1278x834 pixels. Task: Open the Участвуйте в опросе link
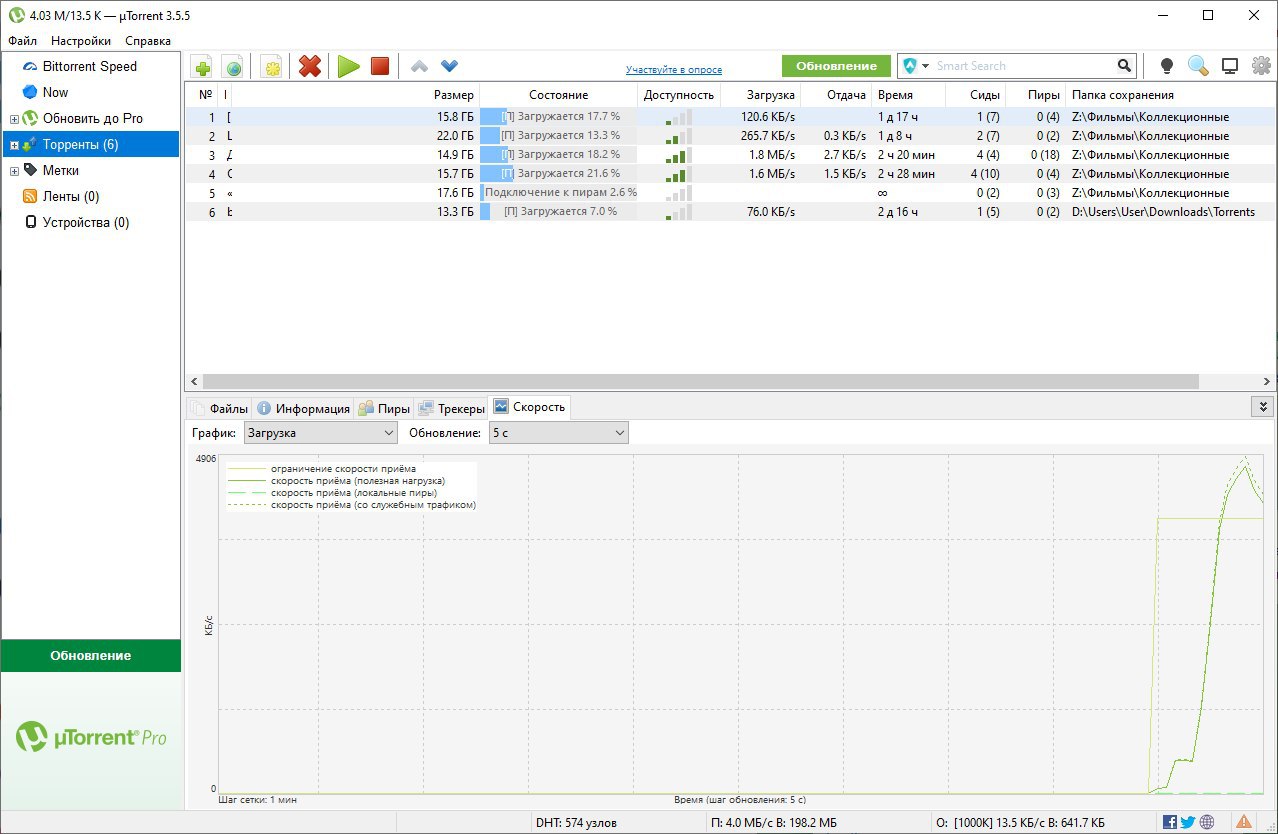tap(674, 70)
